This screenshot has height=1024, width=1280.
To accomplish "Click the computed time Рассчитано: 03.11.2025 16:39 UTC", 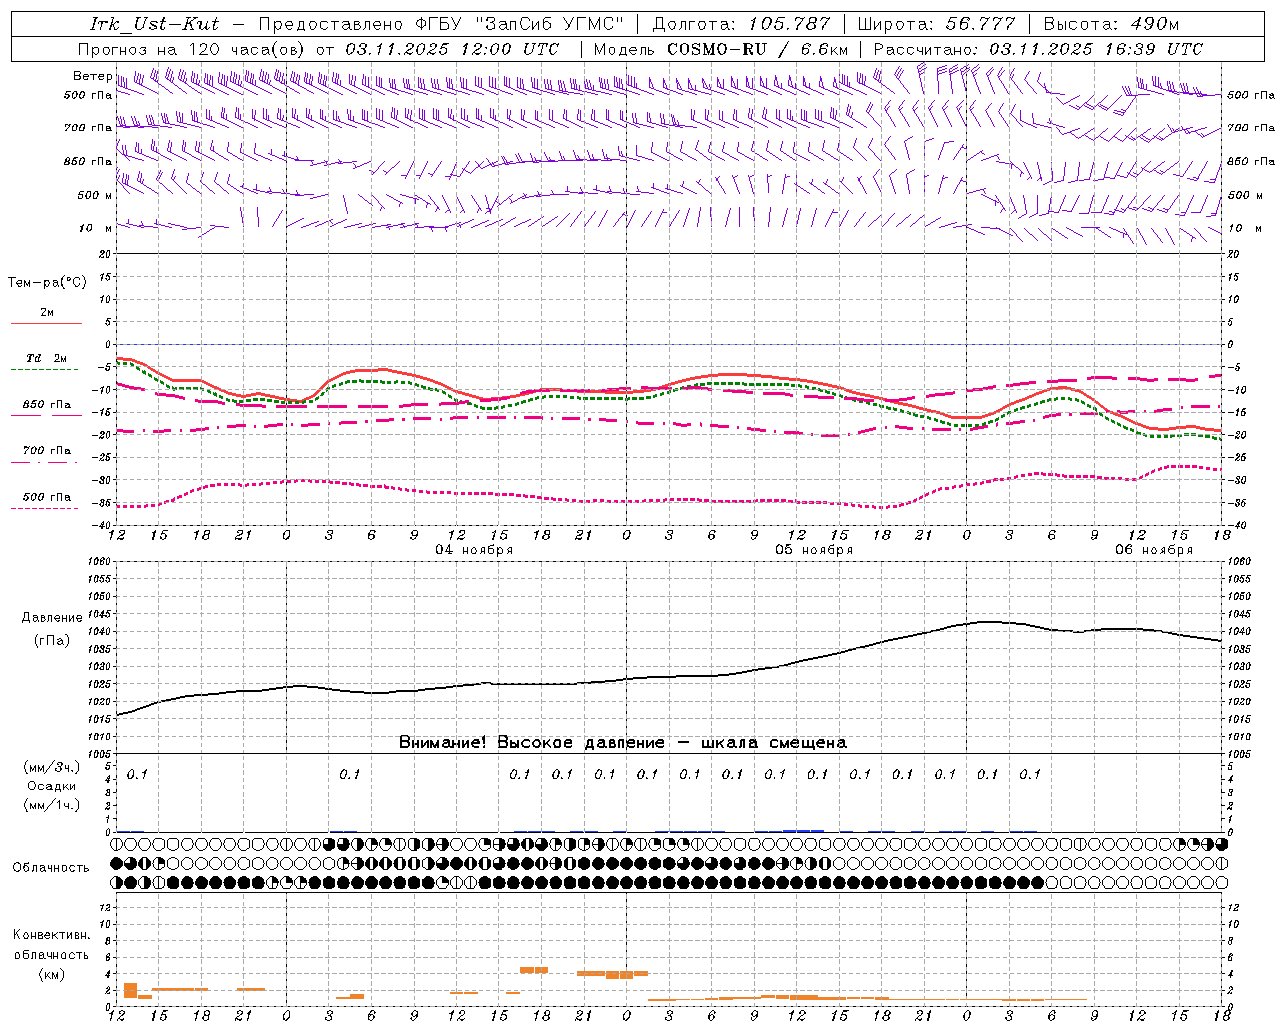I will (1038, 49).
